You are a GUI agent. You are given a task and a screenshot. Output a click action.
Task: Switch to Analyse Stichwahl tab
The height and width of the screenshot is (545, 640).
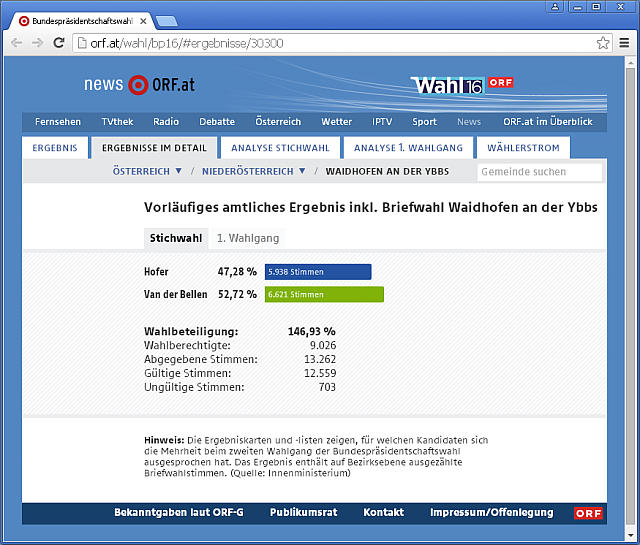[280, 148]
